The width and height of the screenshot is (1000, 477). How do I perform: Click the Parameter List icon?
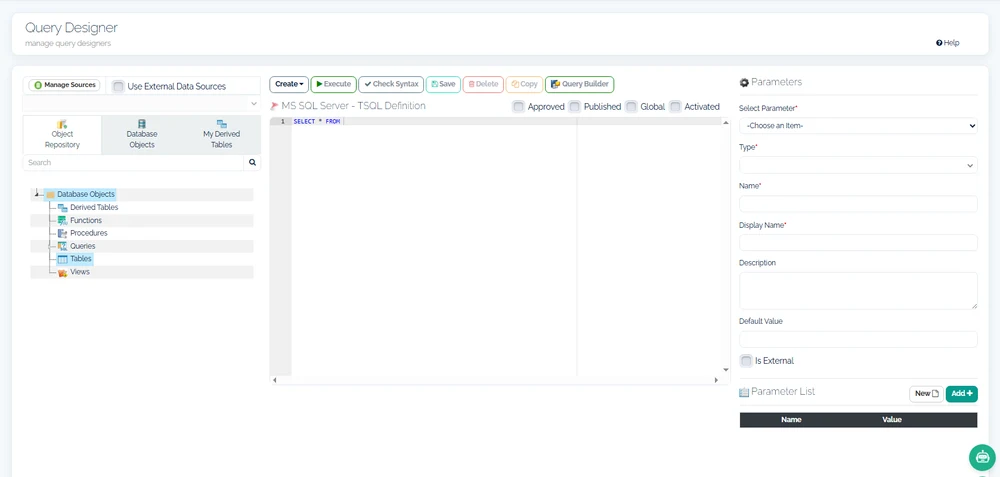click(x=744, y=392)
